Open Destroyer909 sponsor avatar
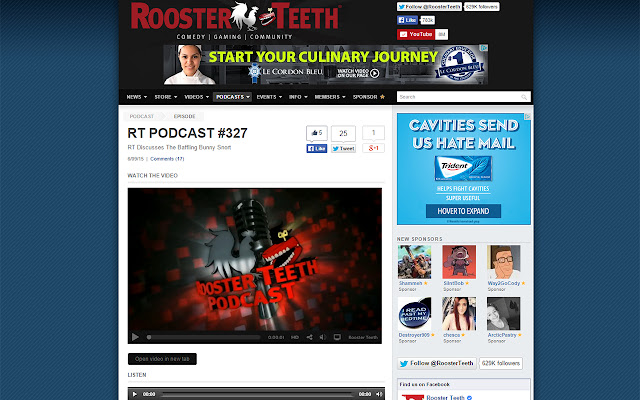Image resolution: width=640 pixels, height=400 pixels. 414,314
